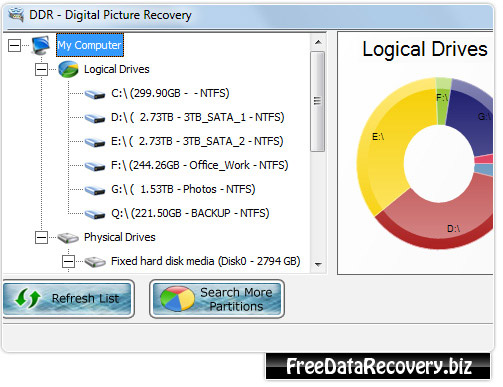Screen dimensions: 503x387
Task: Click the DDR application title icon
Action: [x=16, y=14]
